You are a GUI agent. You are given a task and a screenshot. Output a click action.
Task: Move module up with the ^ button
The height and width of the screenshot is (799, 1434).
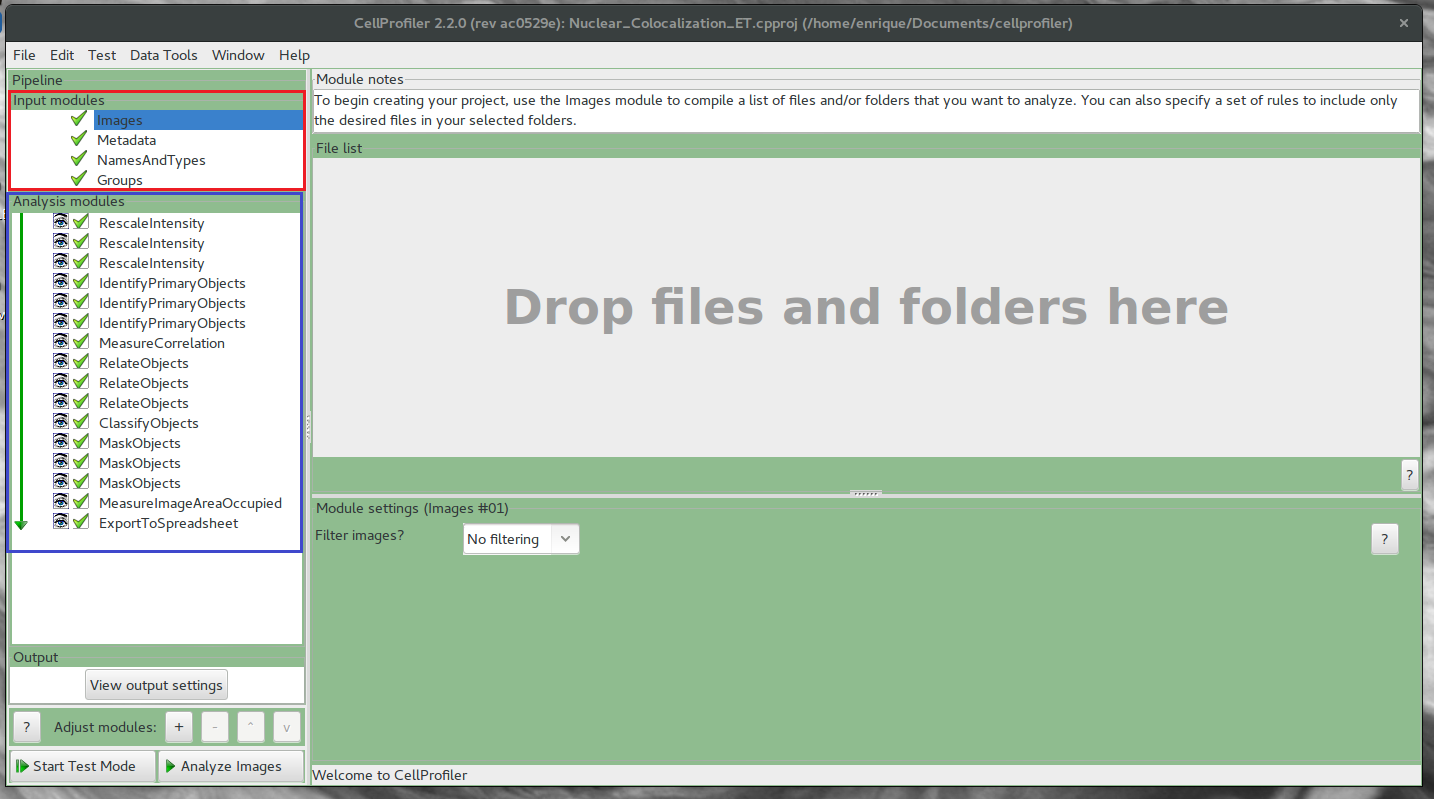(251, 727)
